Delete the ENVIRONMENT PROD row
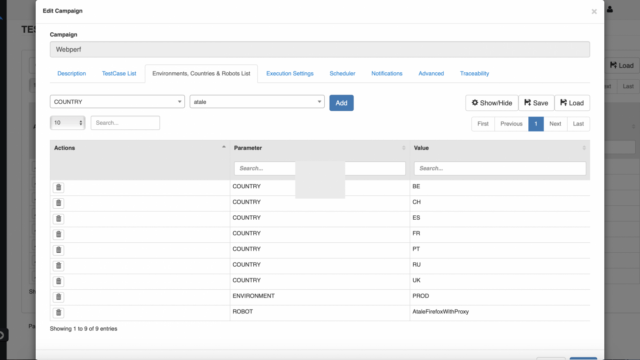The width and height of the screenshot is (640, 360). [58, 297]
